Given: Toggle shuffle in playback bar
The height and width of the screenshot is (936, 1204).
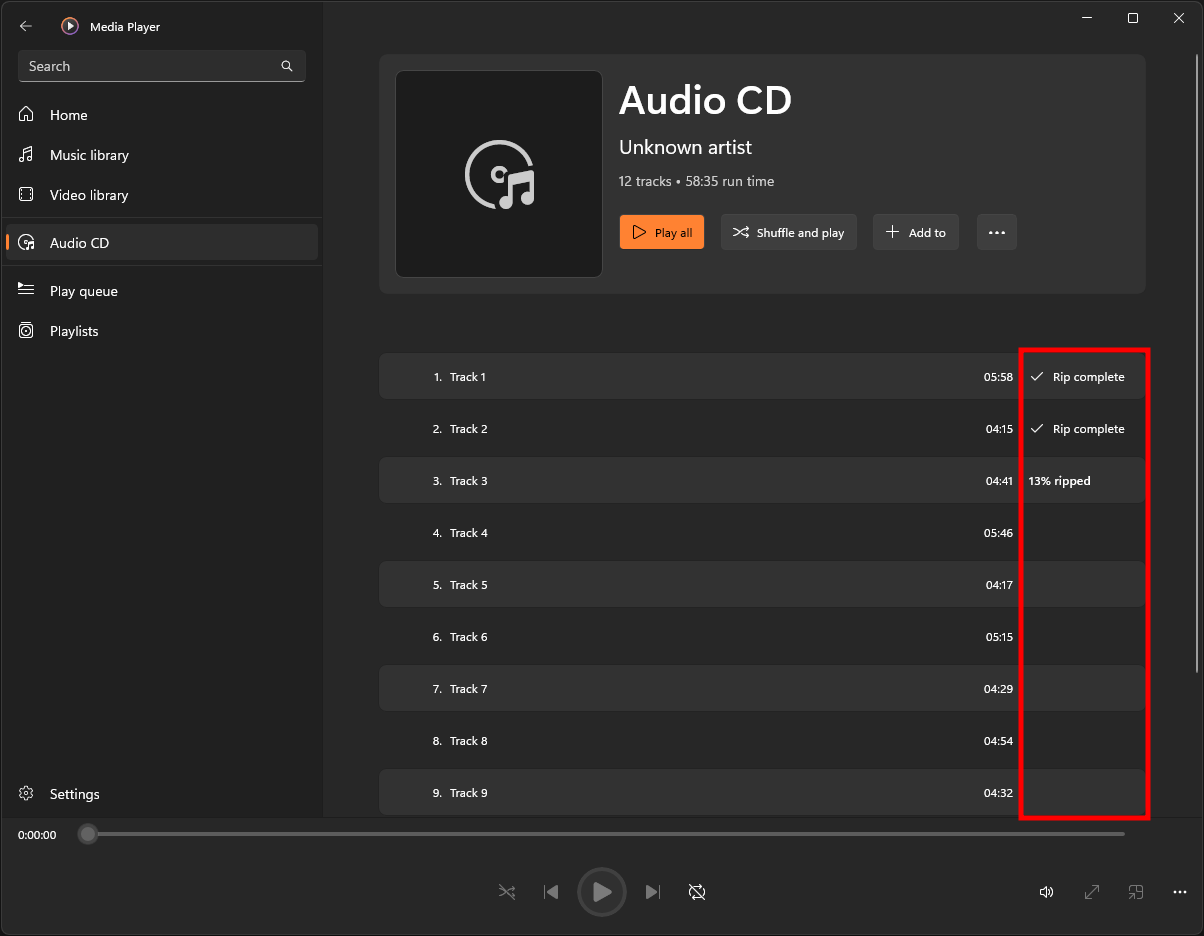Looking at the screenshot, I should (507, 892).
